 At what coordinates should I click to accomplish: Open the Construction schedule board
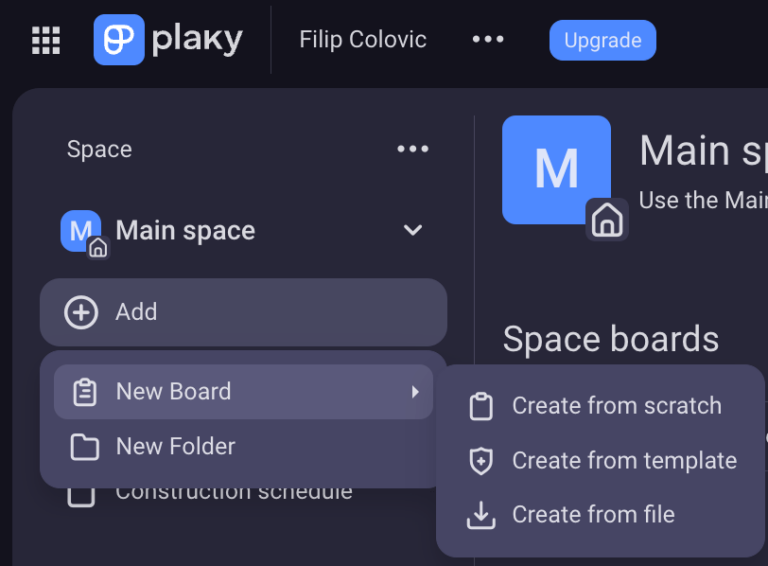(233, 494)
